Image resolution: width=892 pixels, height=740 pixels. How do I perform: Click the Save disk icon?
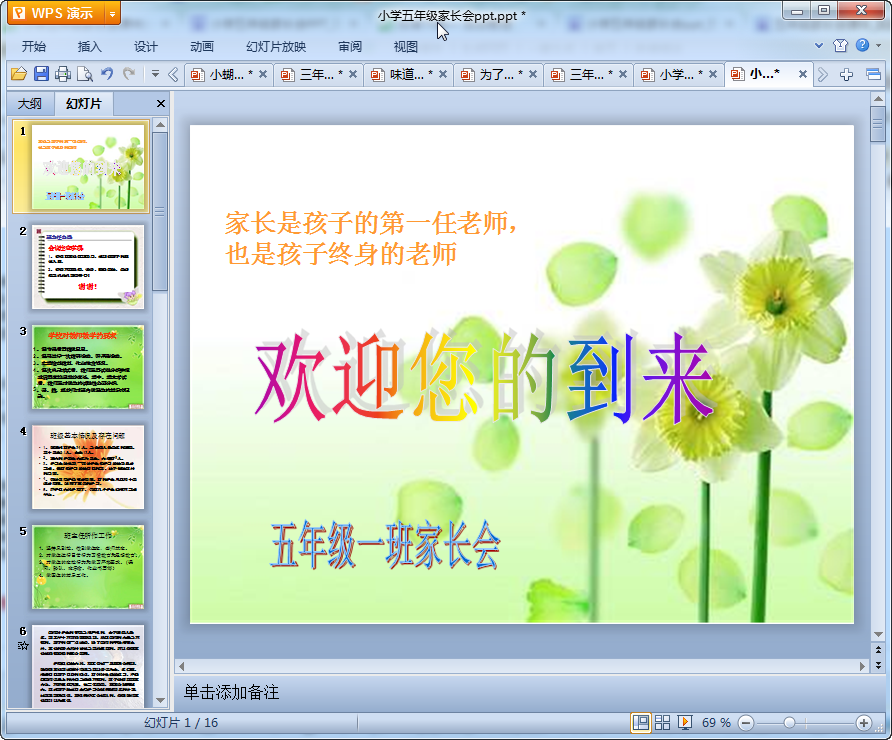point(41,73)
